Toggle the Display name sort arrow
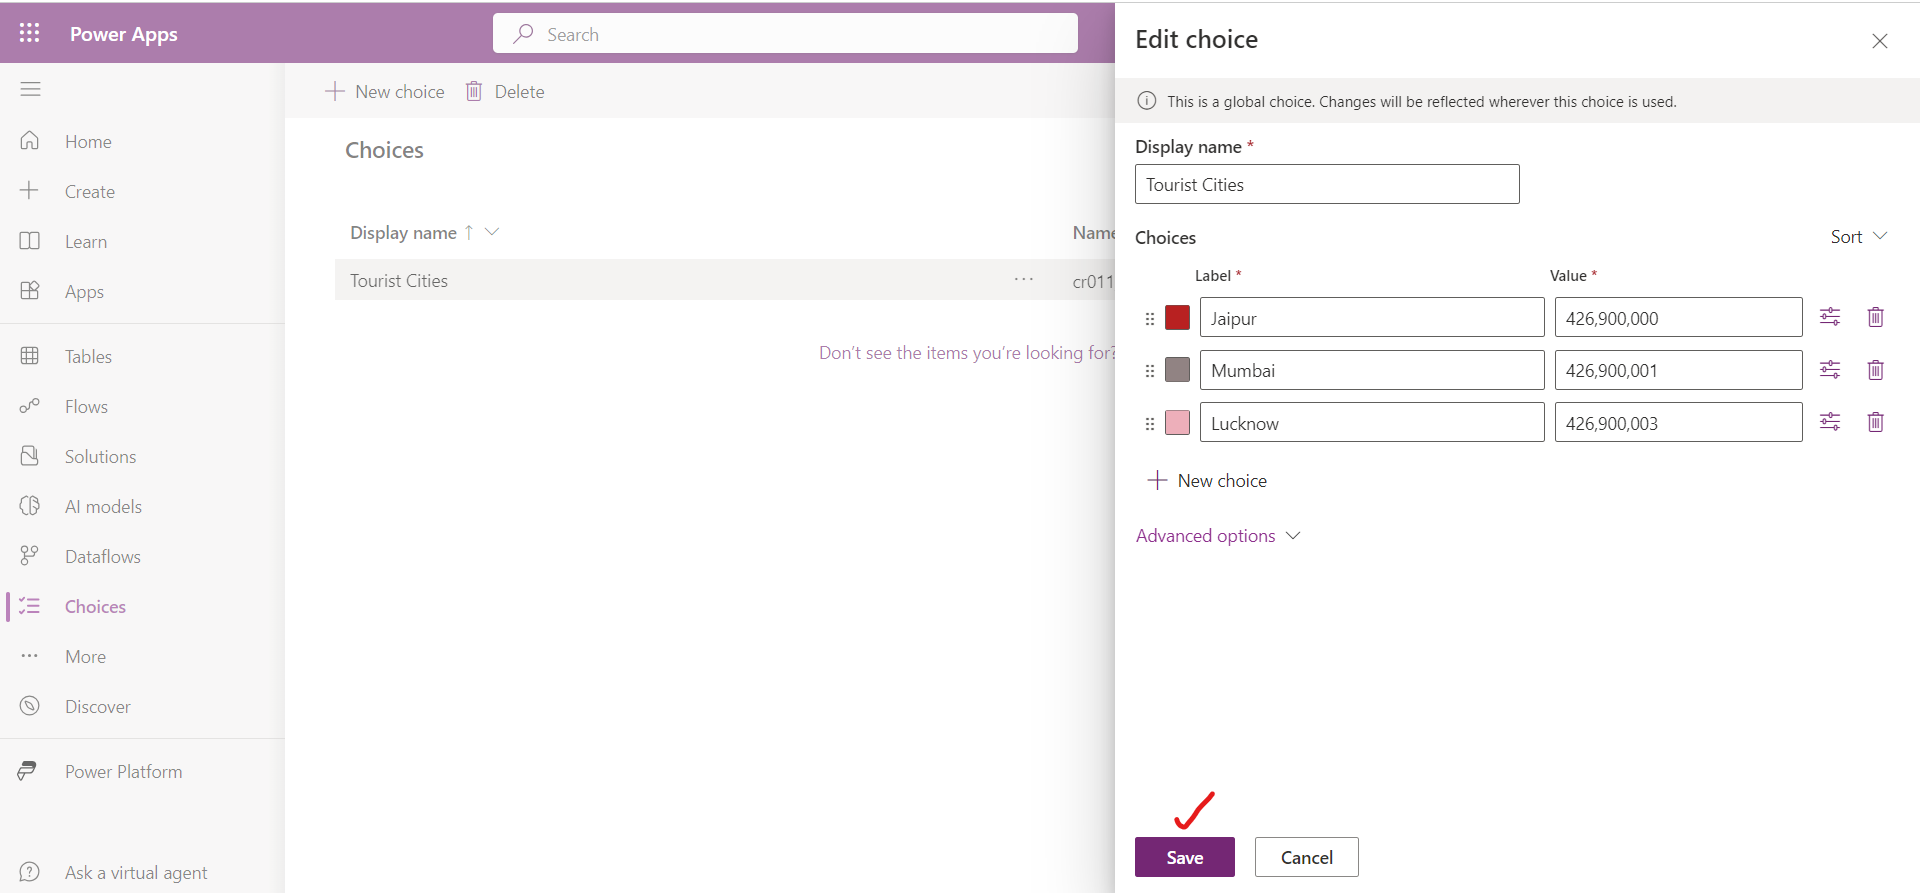The width and height of the screenshot is (1920, 893). 468,232
